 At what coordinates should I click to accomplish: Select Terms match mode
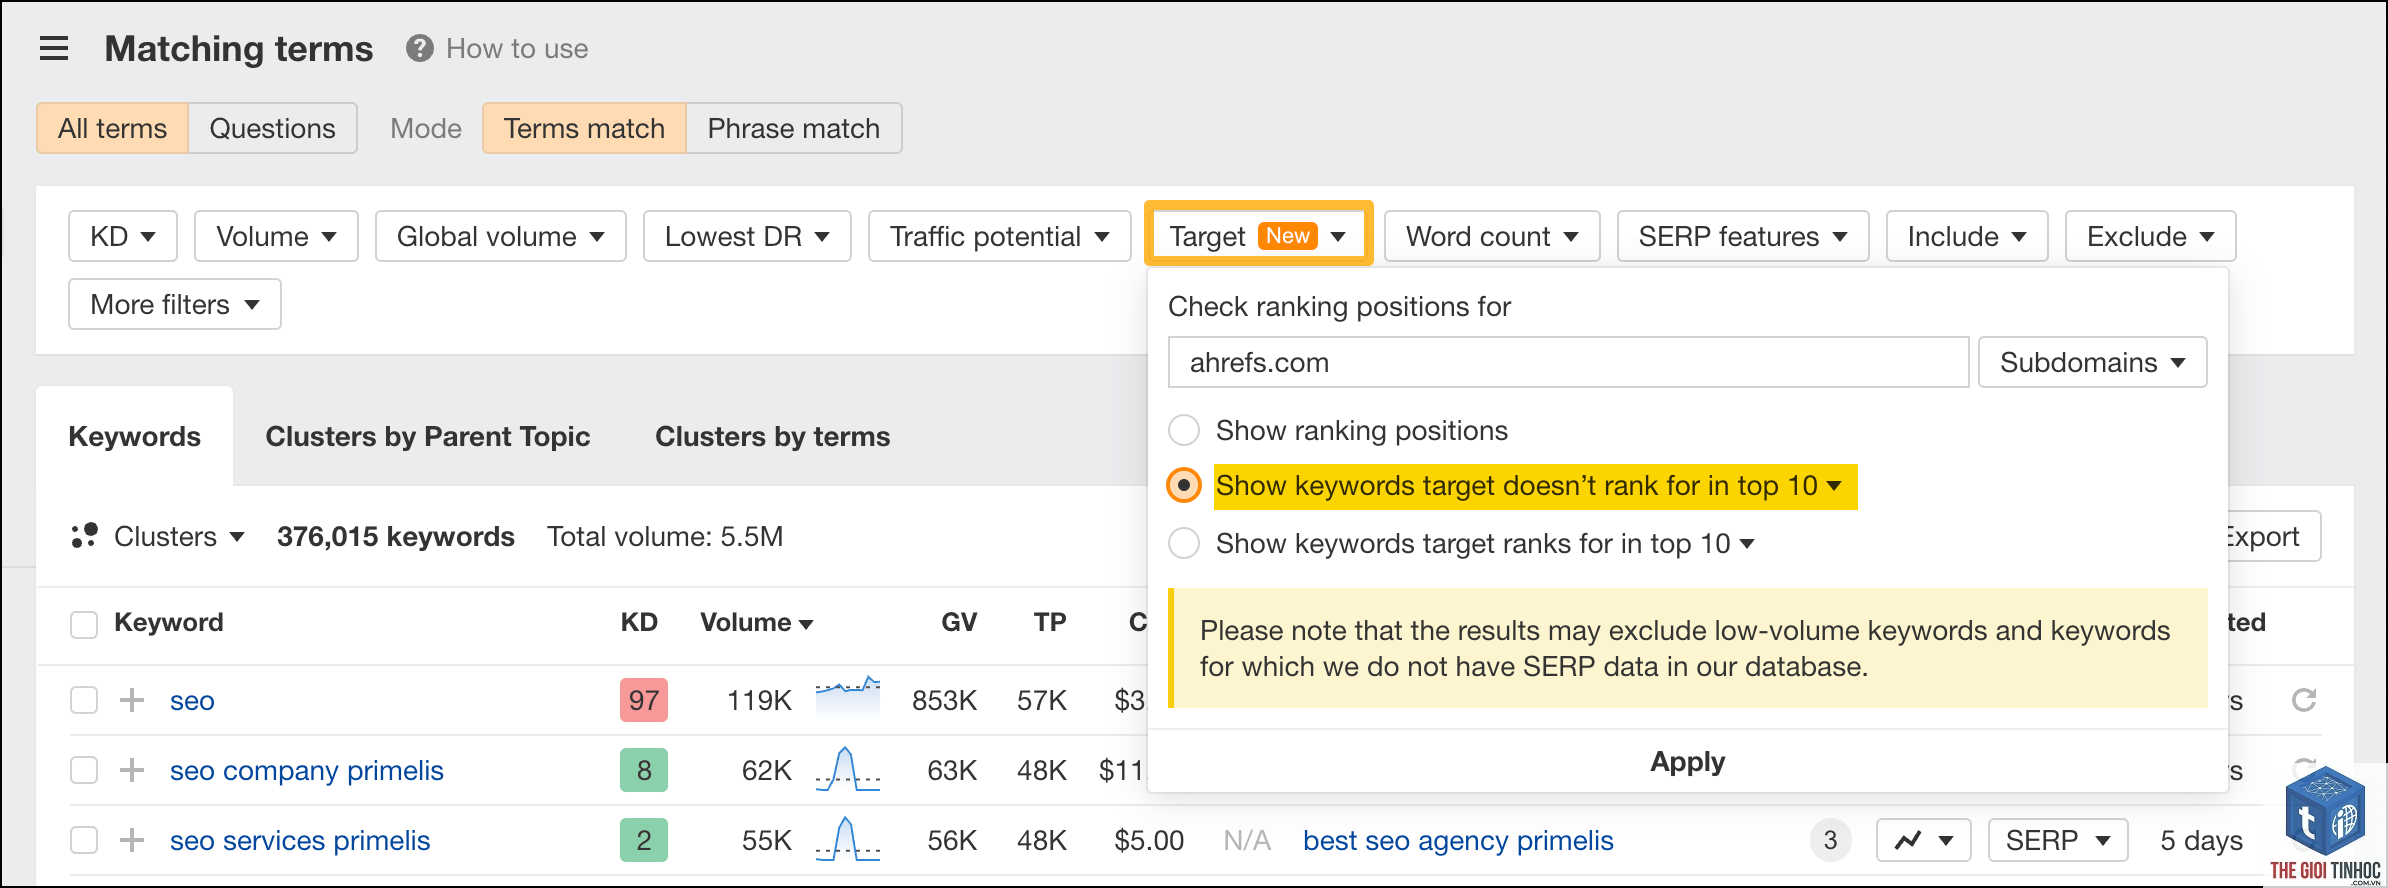(584, 128)
